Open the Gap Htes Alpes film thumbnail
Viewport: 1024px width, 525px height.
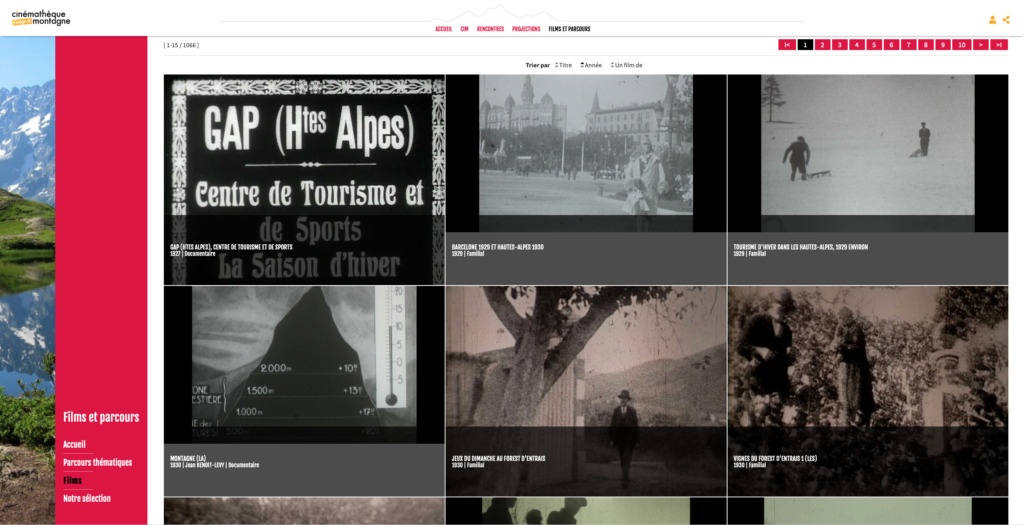point(304,180)
